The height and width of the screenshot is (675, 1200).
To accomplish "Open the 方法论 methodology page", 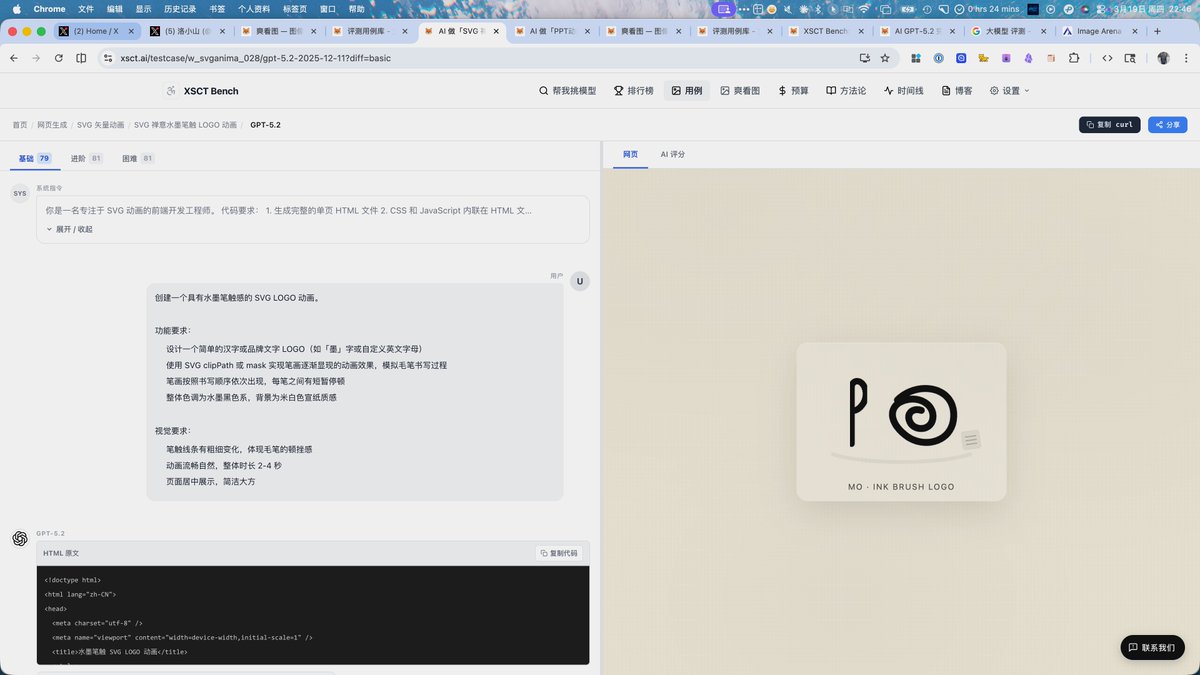I will click(846, 90).
